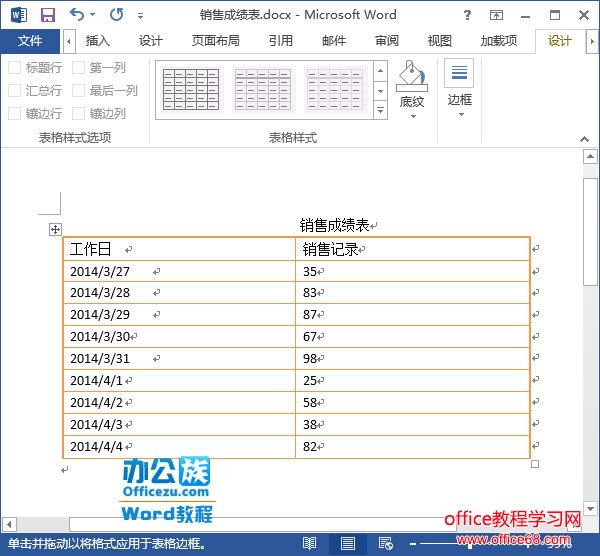Click the 销售成绩表 title text
Viewport: 600px width, 556px height.
[x=334, y=225]
